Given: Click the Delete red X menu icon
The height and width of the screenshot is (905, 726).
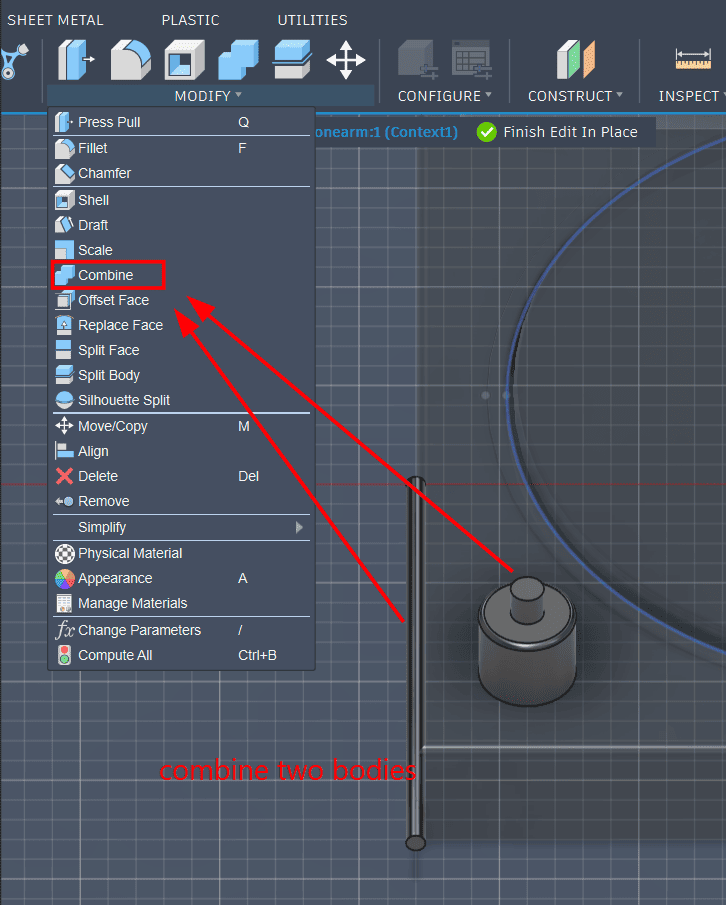Looking at the screenshot, I should point(64,476).
